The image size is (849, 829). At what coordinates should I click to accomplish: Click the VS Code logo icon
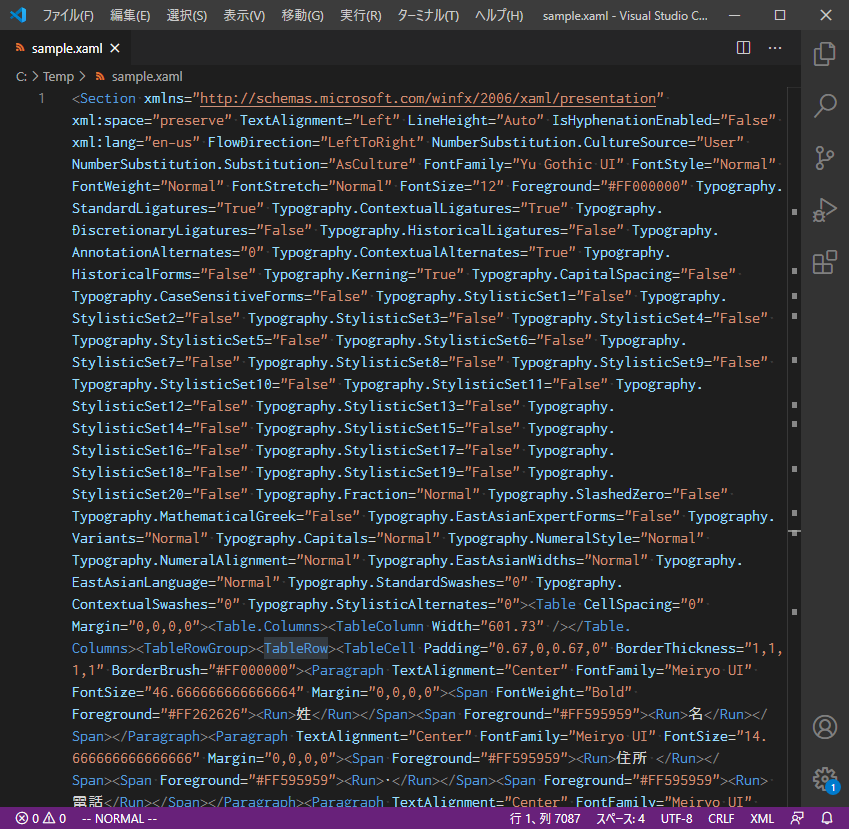pyautogui.click(x=18, y=15)
